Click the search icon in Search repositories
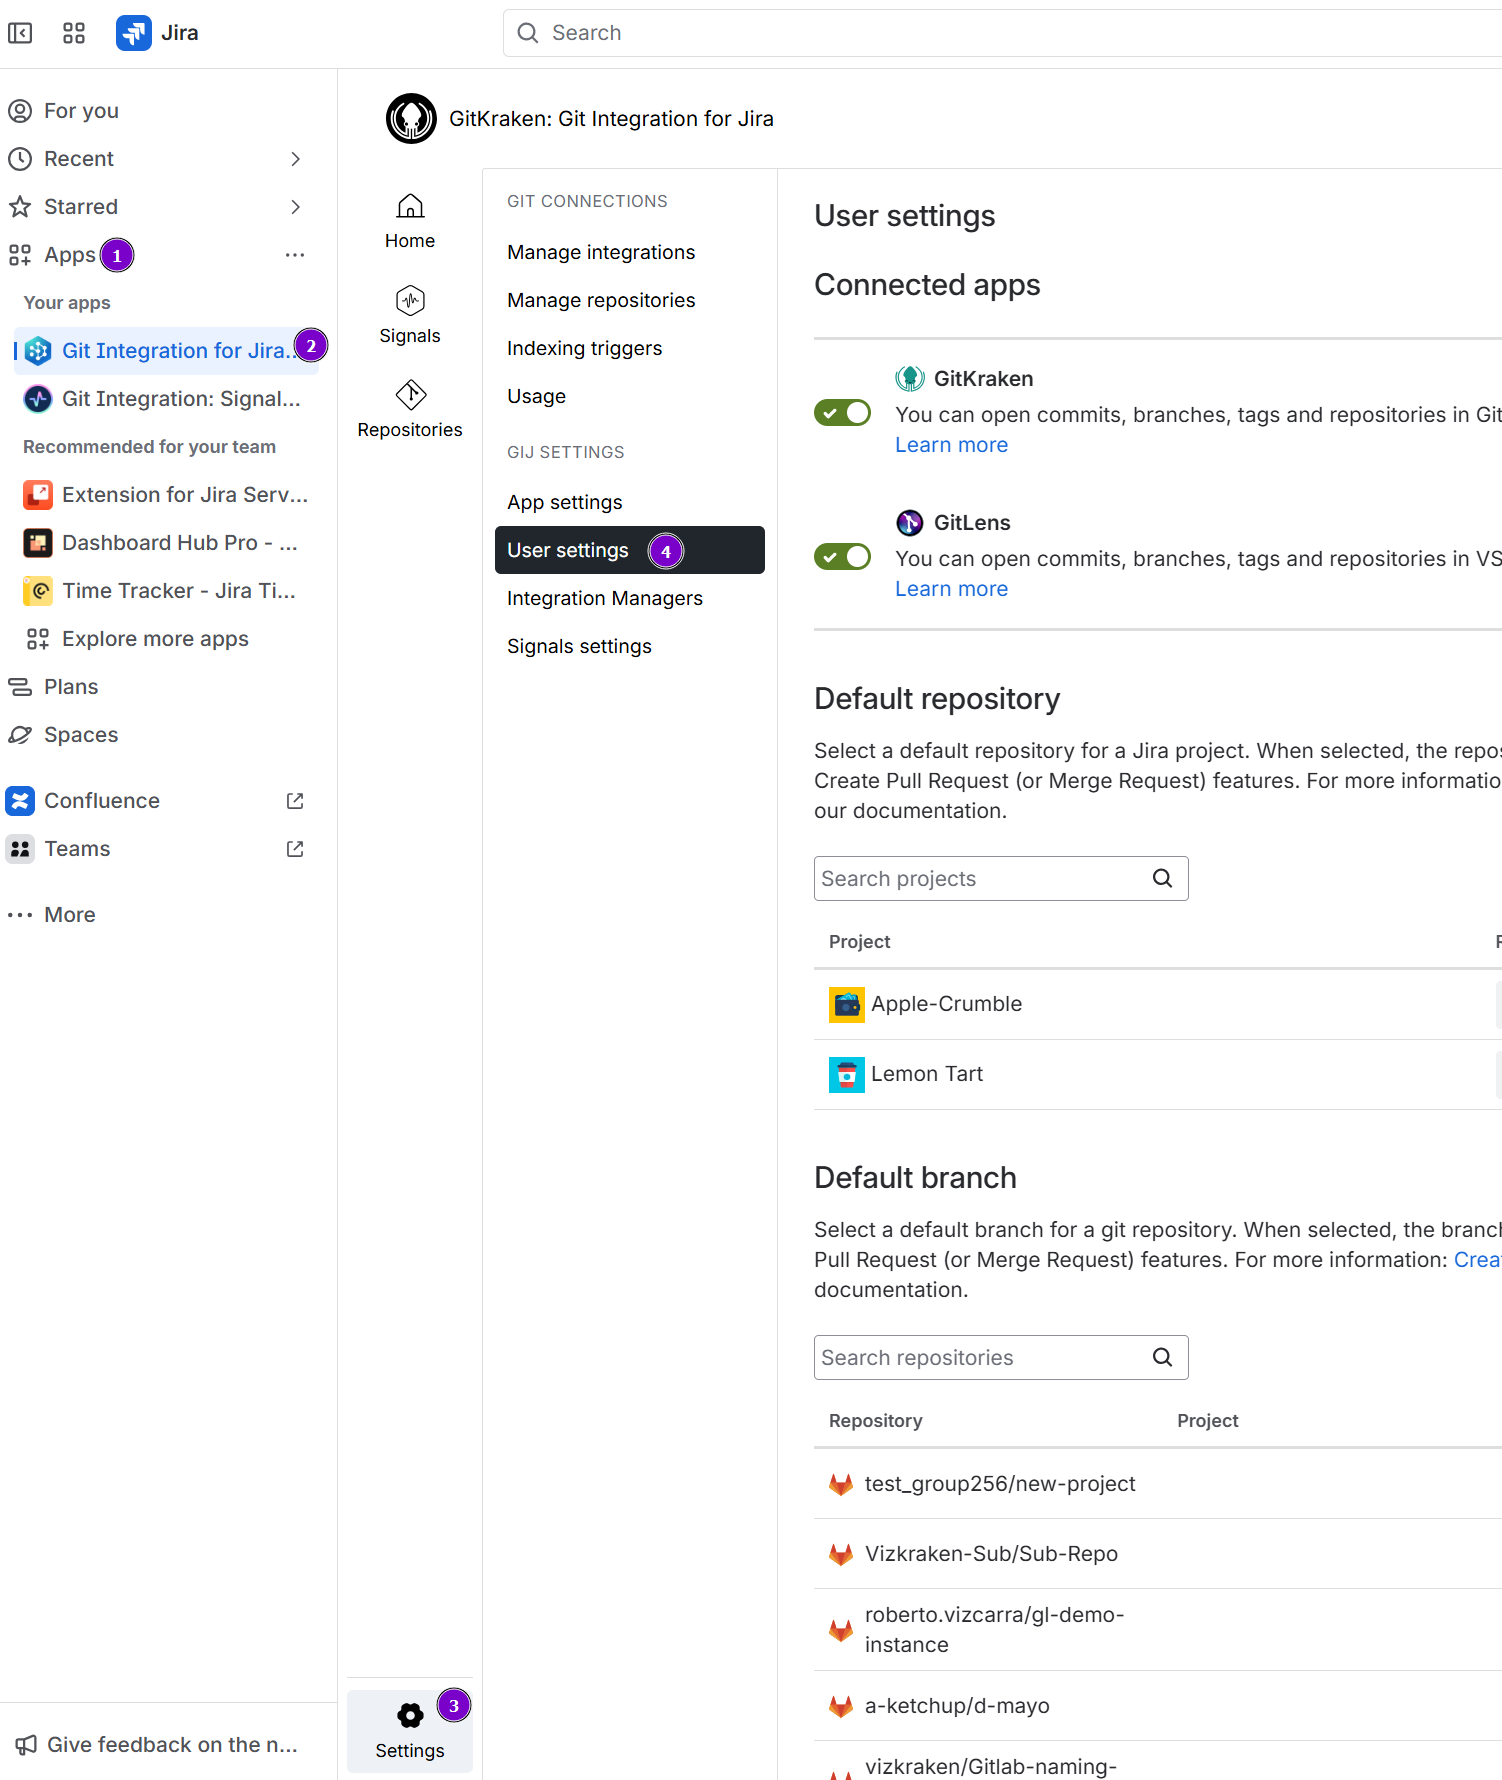This screenshot has height=1780, width=1502. click(x=1162, y=1357)
